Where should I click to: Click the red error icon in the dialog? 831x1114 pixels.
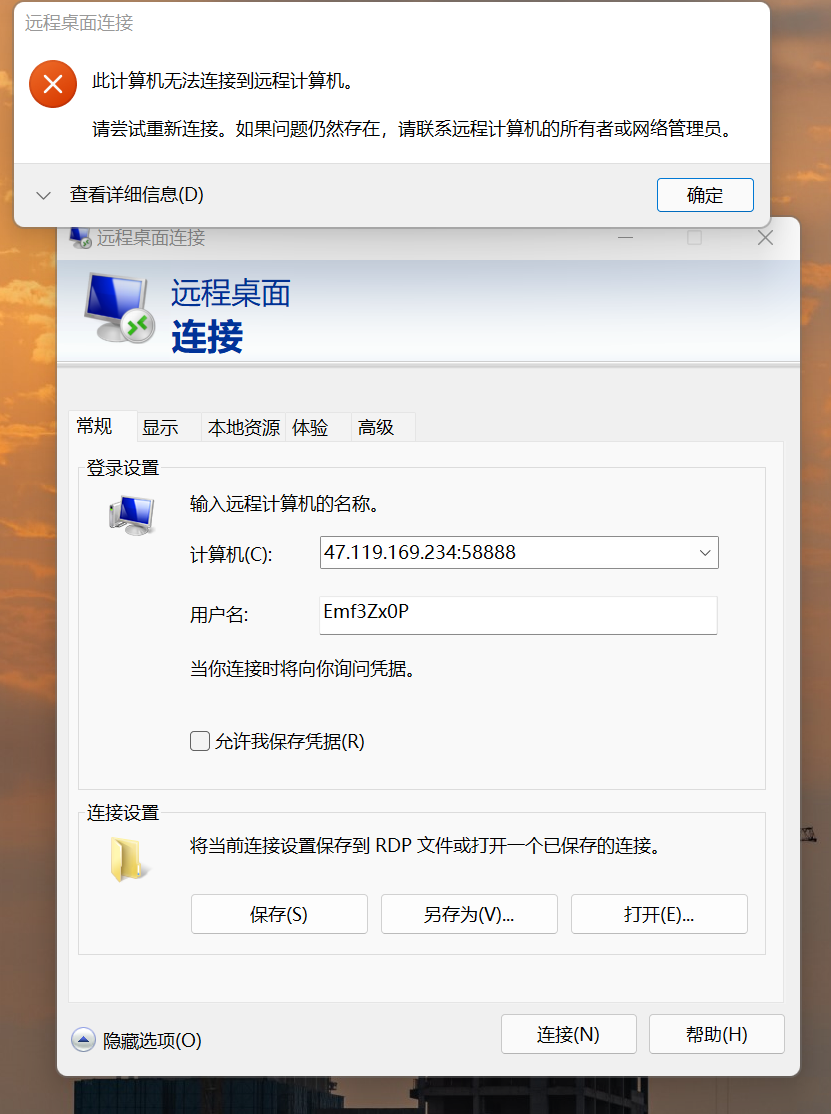(53, 85)
